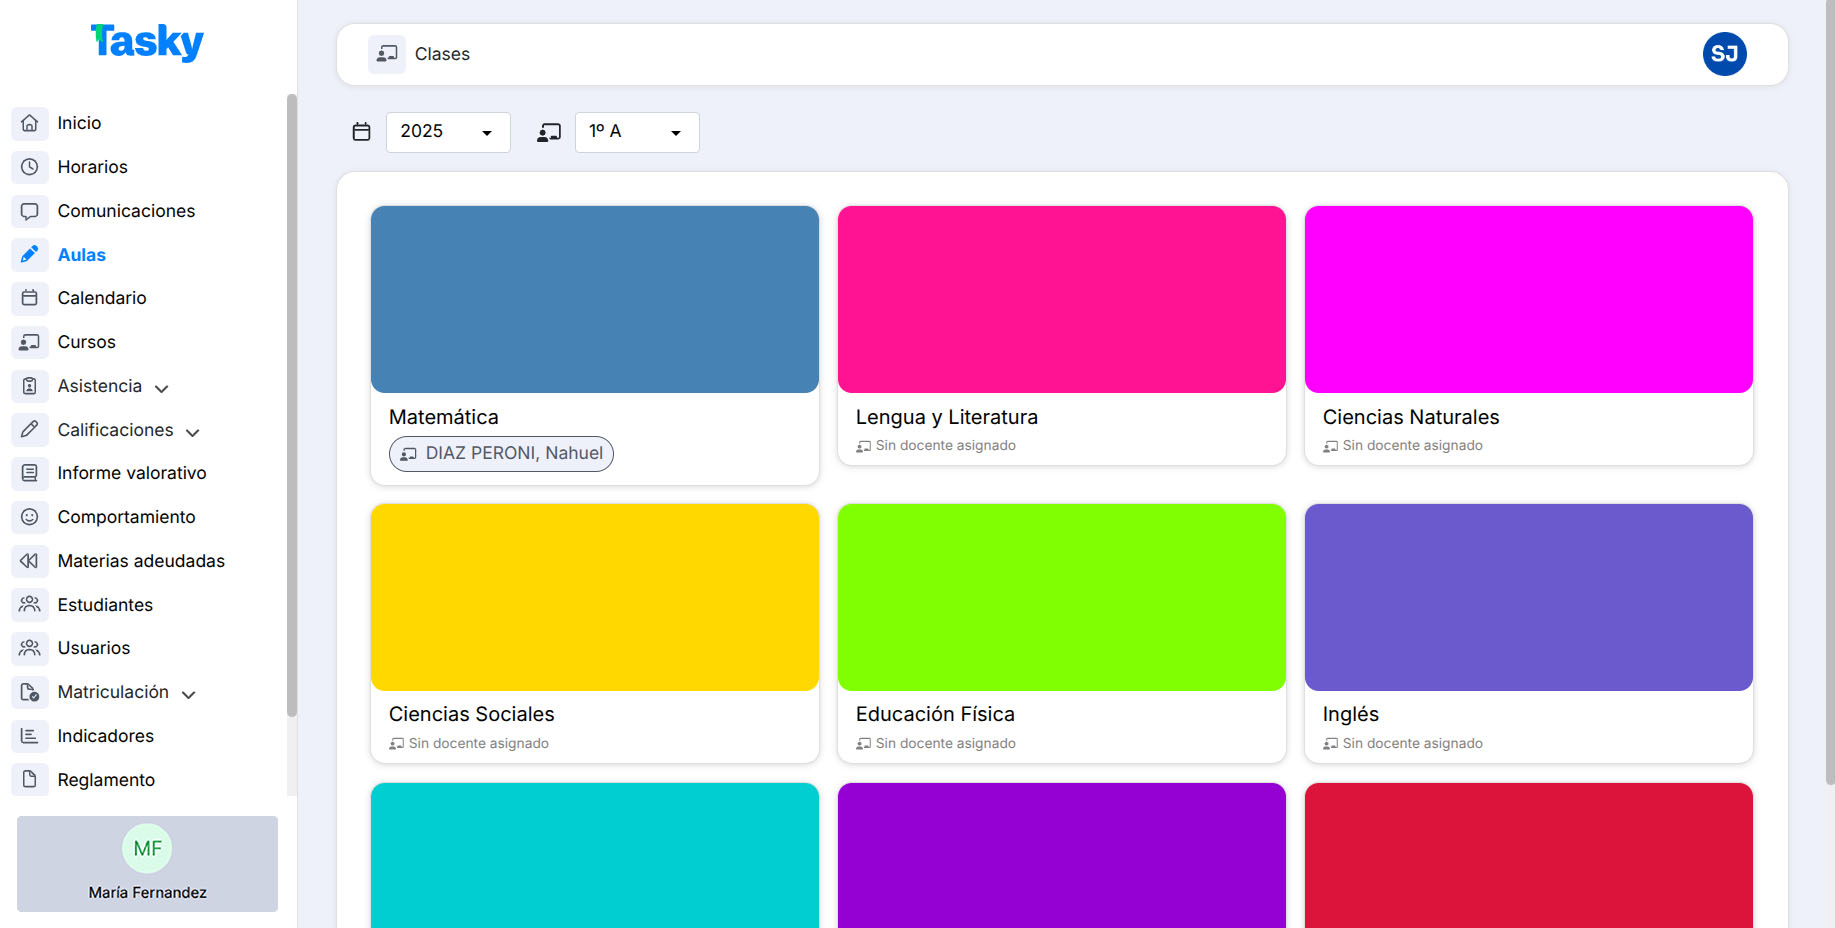Click the sidebar vertical scrollbar
1835x928 pixels.
tap(292, 405)
